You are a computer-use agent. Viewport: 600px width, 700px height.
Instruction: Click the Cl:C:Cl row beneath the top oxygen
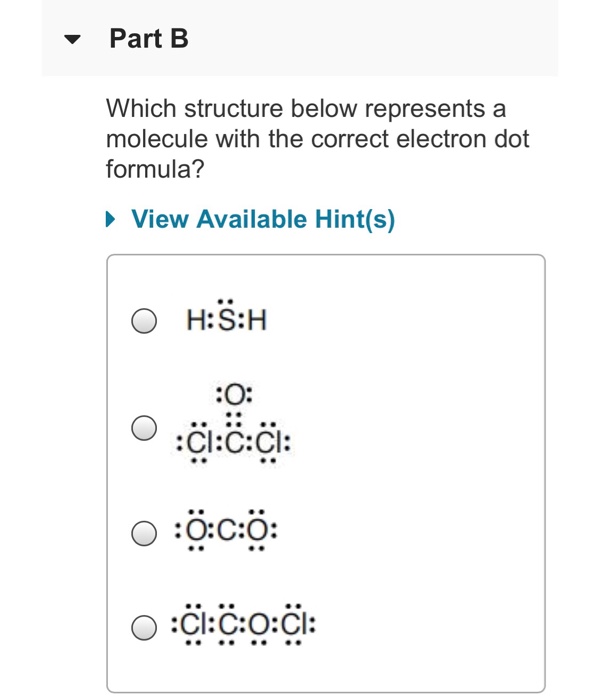click(x=233, y=442)
